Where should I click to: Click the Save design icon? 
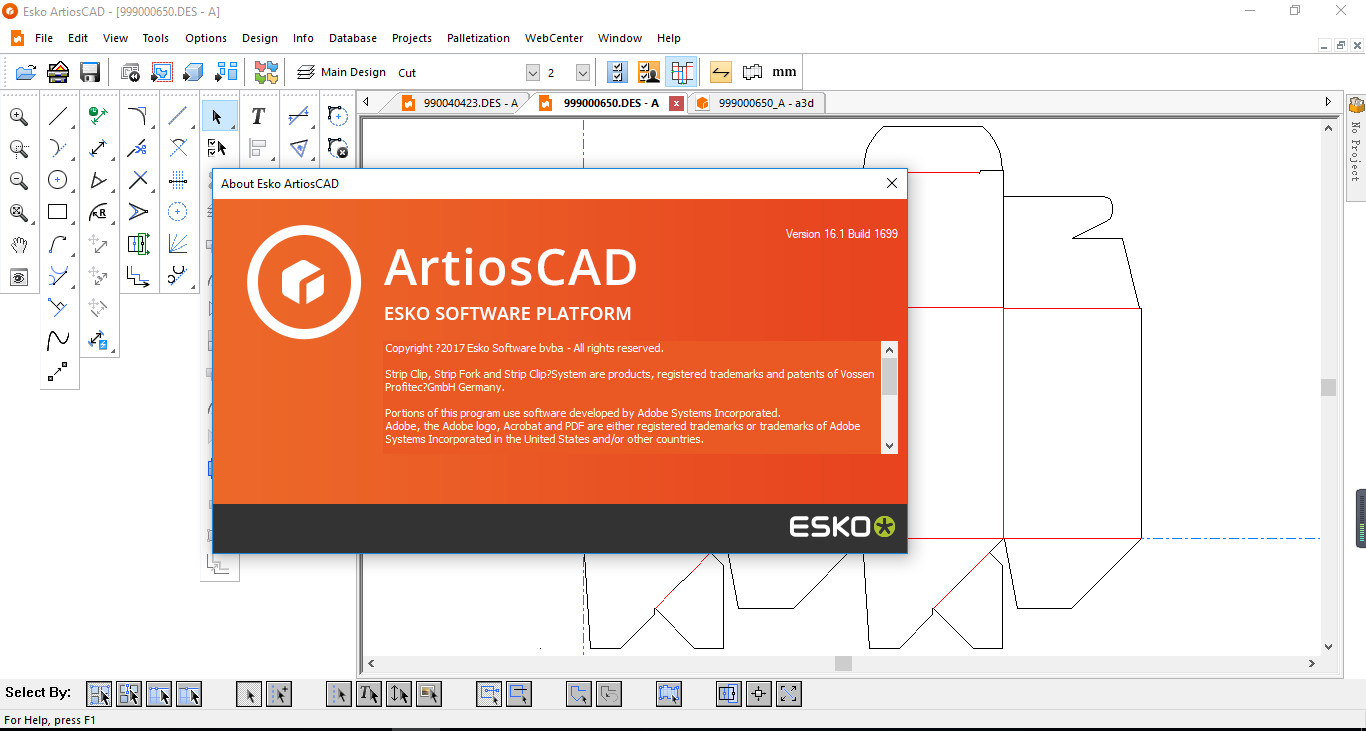tap(90, 71)
